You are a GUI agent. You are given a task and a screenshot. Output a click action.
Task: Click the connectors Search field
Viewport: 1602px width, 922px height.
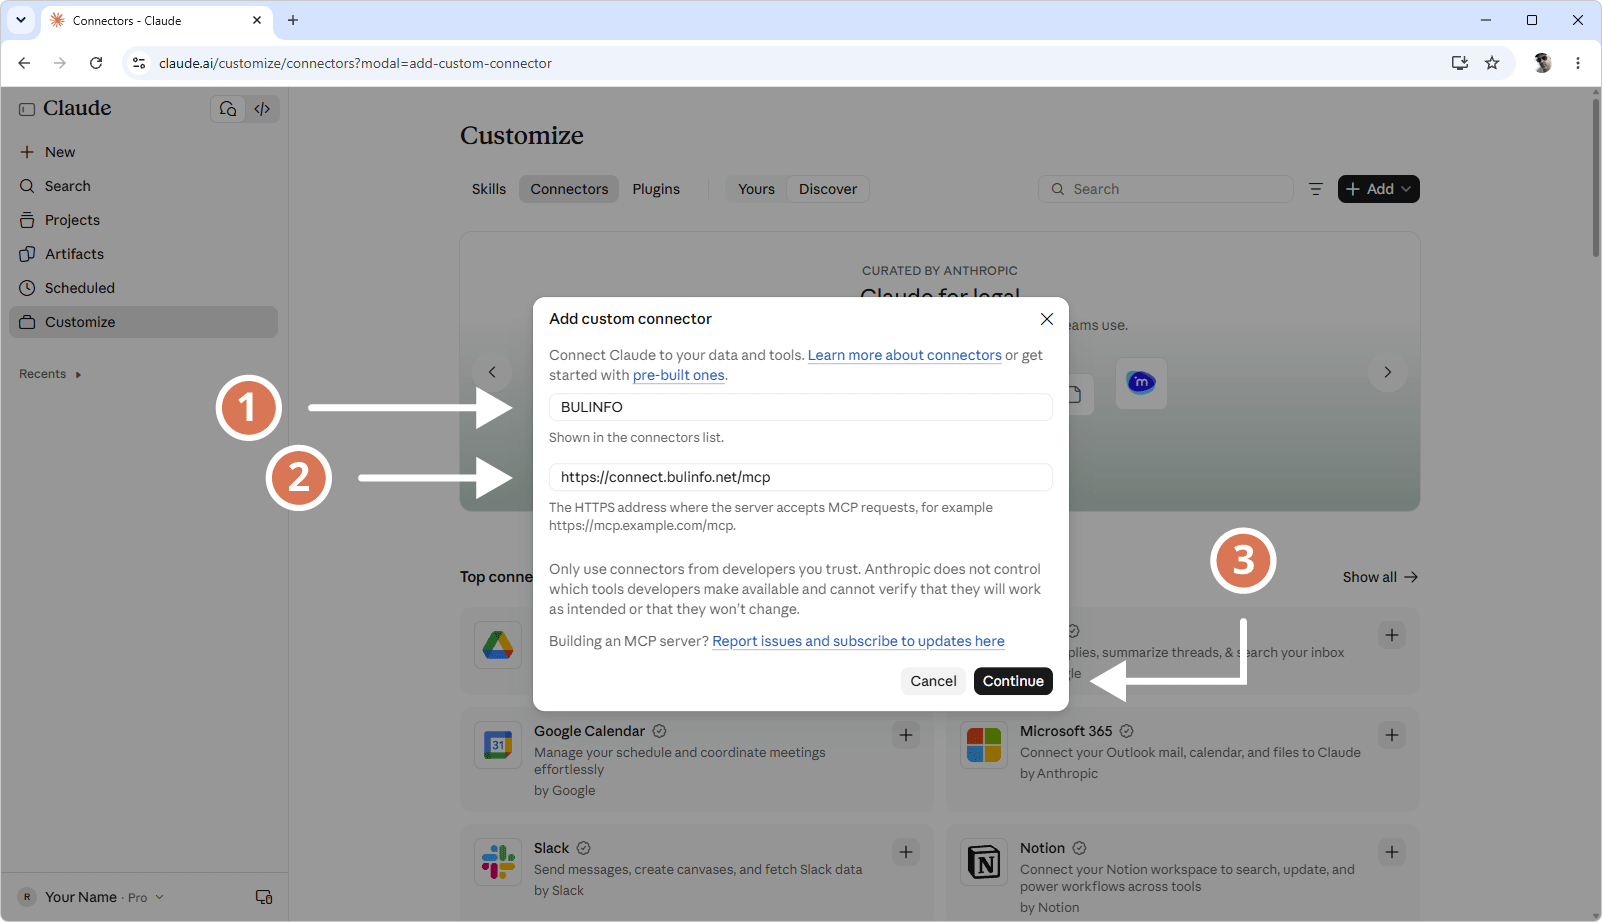1166,189
